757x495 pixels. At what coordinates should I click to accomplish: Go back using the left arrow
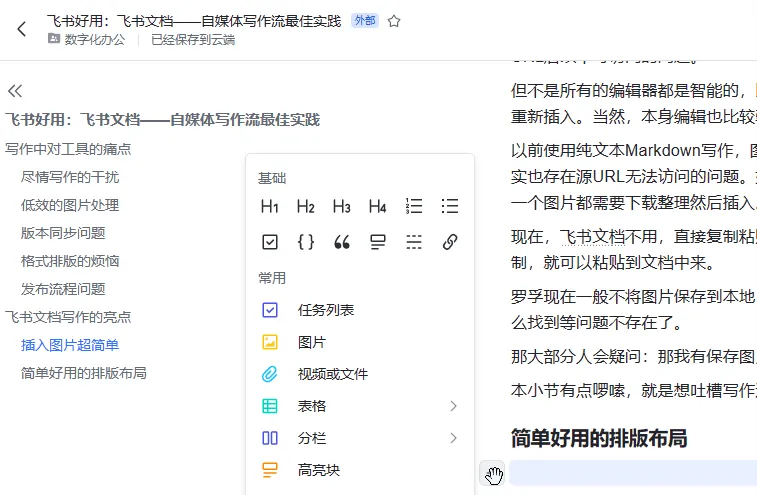coord(21,29)
